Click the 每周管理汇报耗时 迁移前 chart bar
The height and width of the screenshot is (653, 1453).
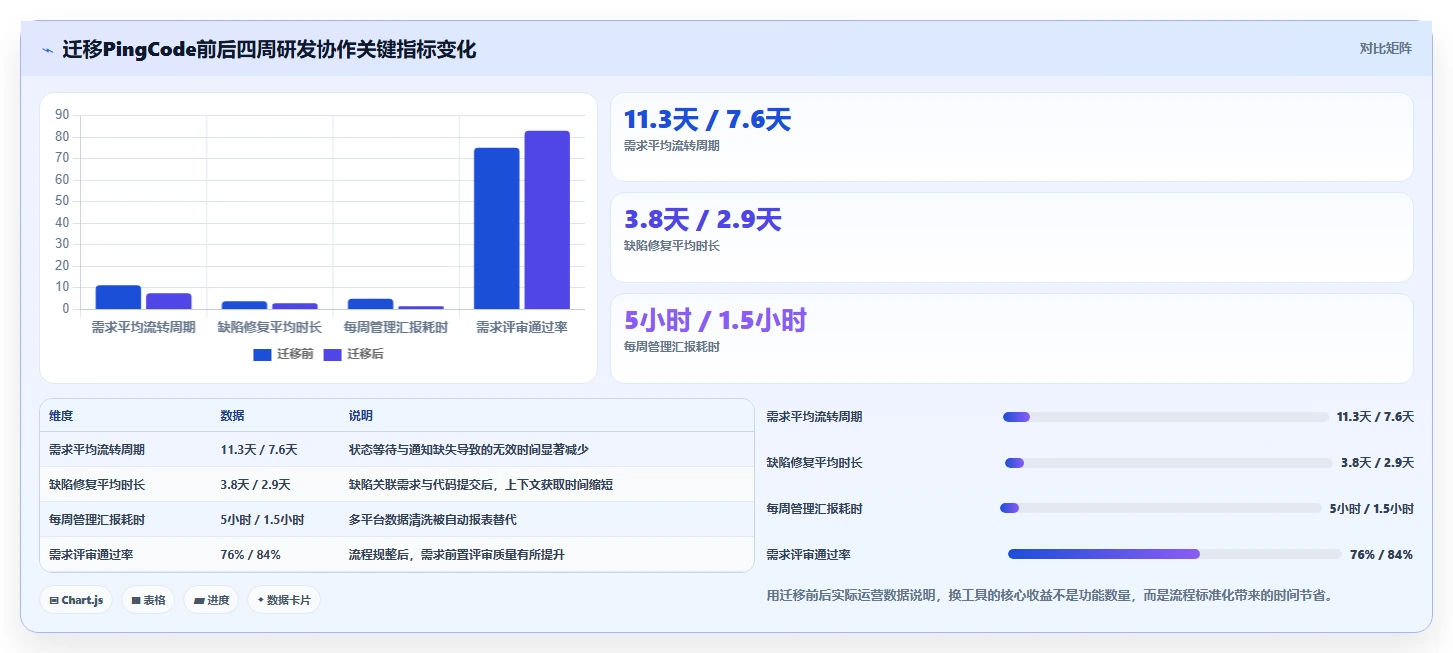pyautogui.click(x=370, y=304)
